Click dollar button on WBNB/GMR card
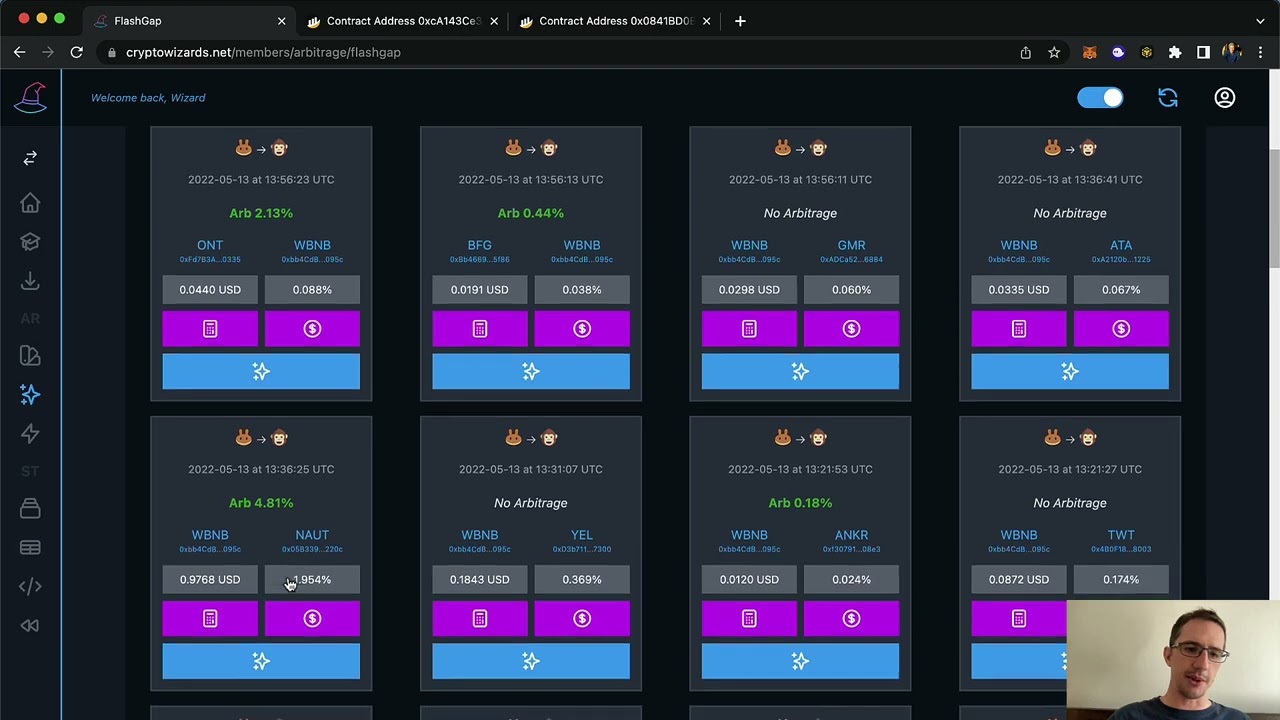 tap(851, 329)
